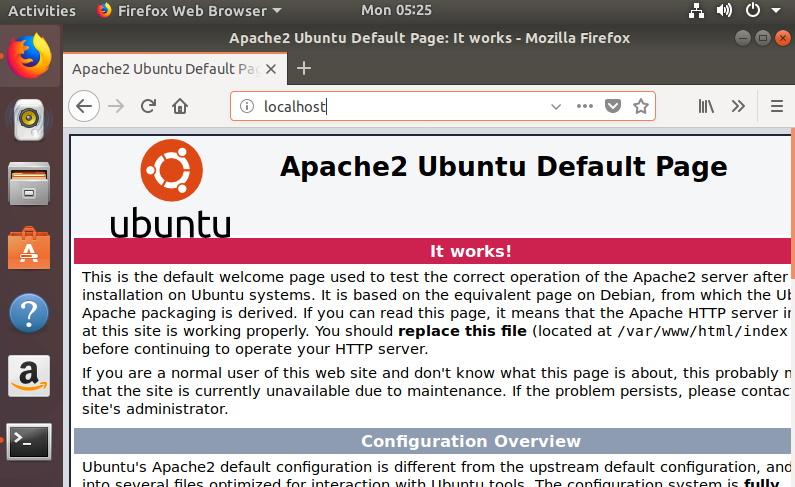Image resolution: width=795 pixels, height=487 pixels.
Task: Launch Firefox from the dock
Action: coord(29,56)
